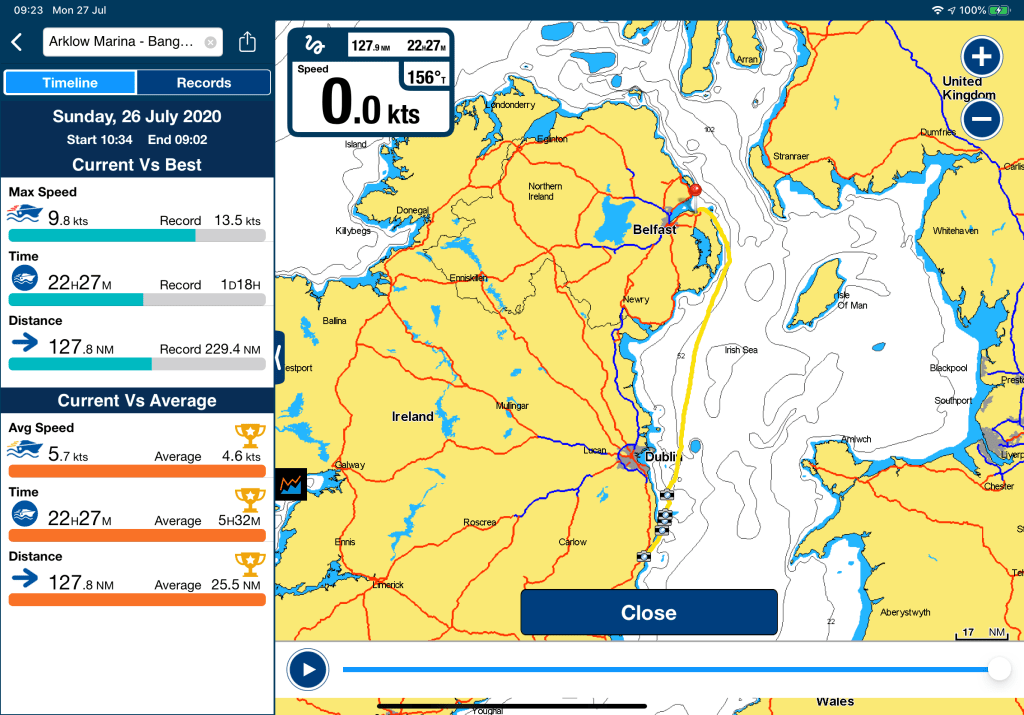Tap the camera marker on the track
The width and height of the screenshot is (1024, 715).
[x=666, y=495]
